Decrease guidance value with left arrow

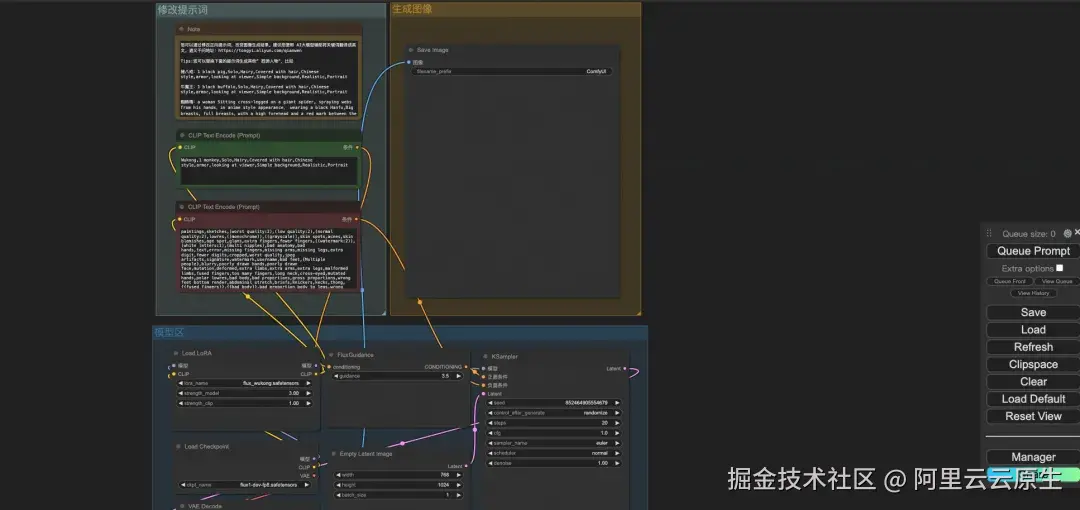(336, 376)
